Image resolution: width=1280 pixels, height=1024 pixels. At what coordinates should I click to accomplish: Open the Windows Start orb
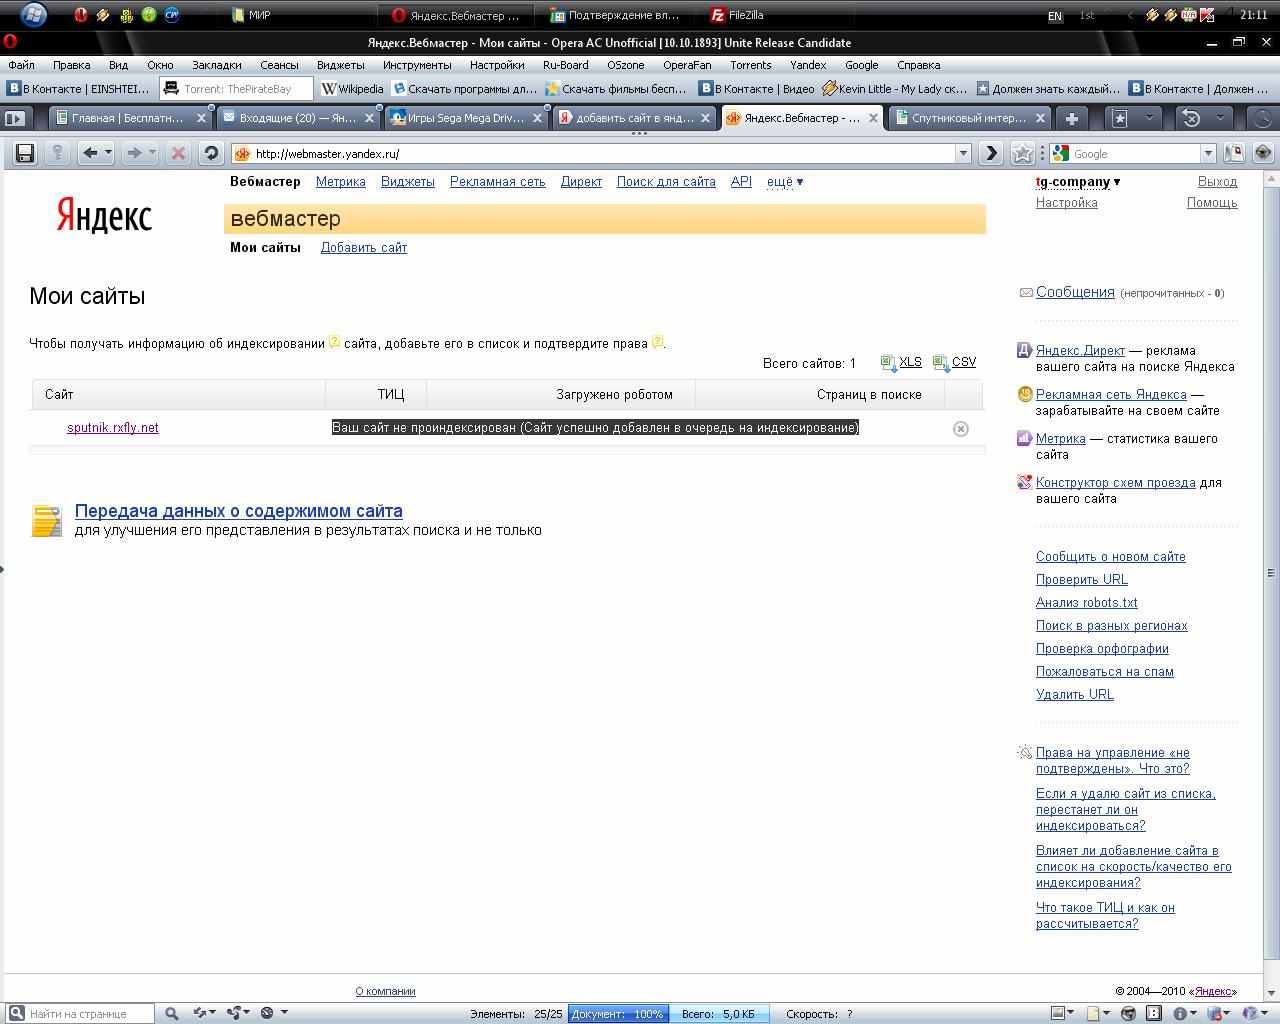click(x=33, y=15)
